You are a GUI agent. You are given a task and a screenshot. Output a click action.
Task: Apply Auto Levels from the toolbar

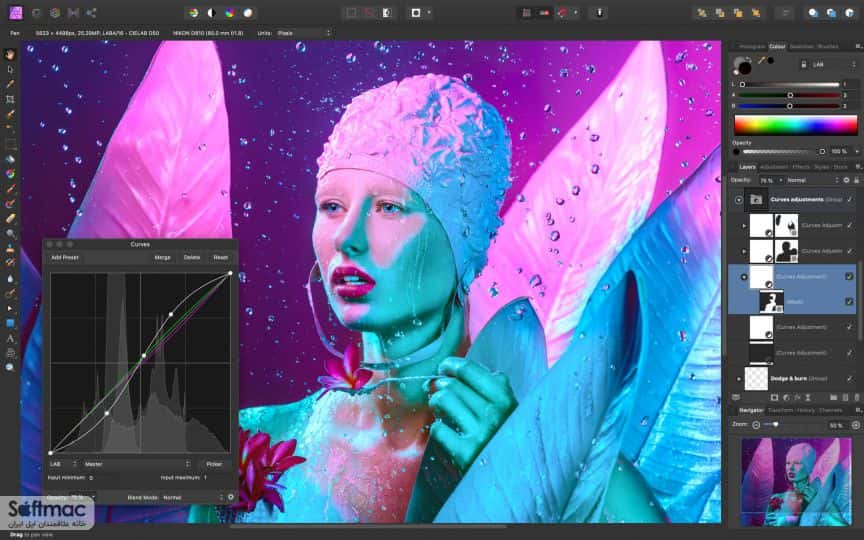point(193,13)
